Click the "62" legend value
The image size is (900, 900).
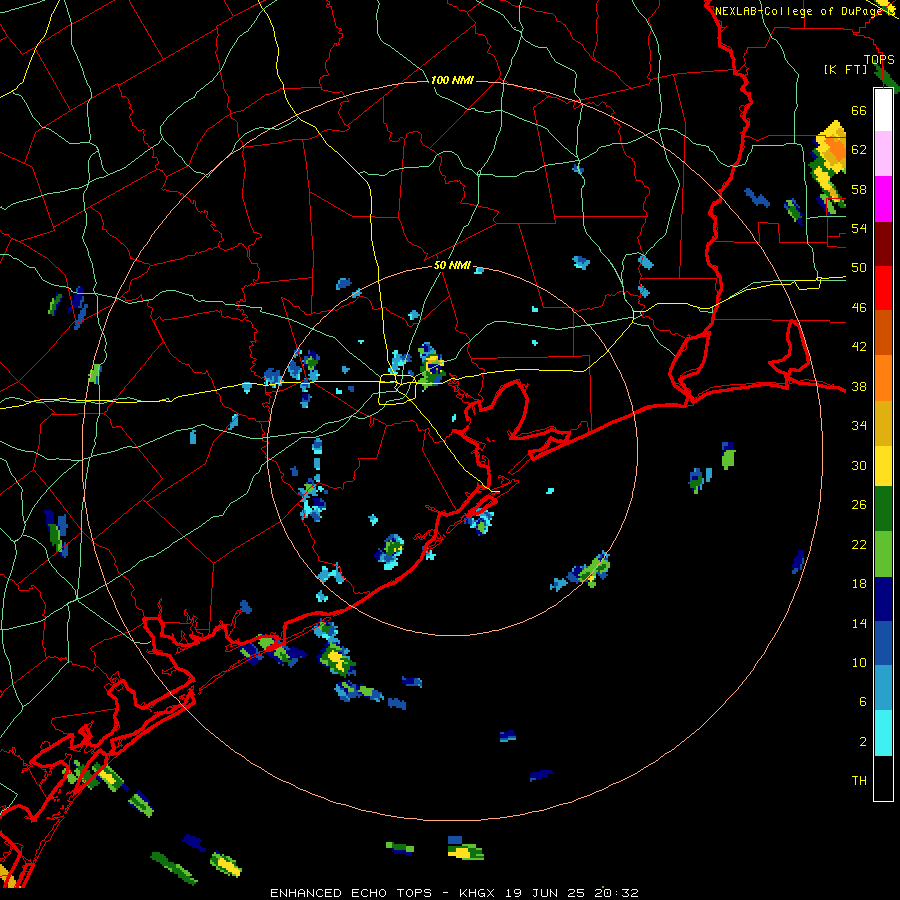click(859, 150)
